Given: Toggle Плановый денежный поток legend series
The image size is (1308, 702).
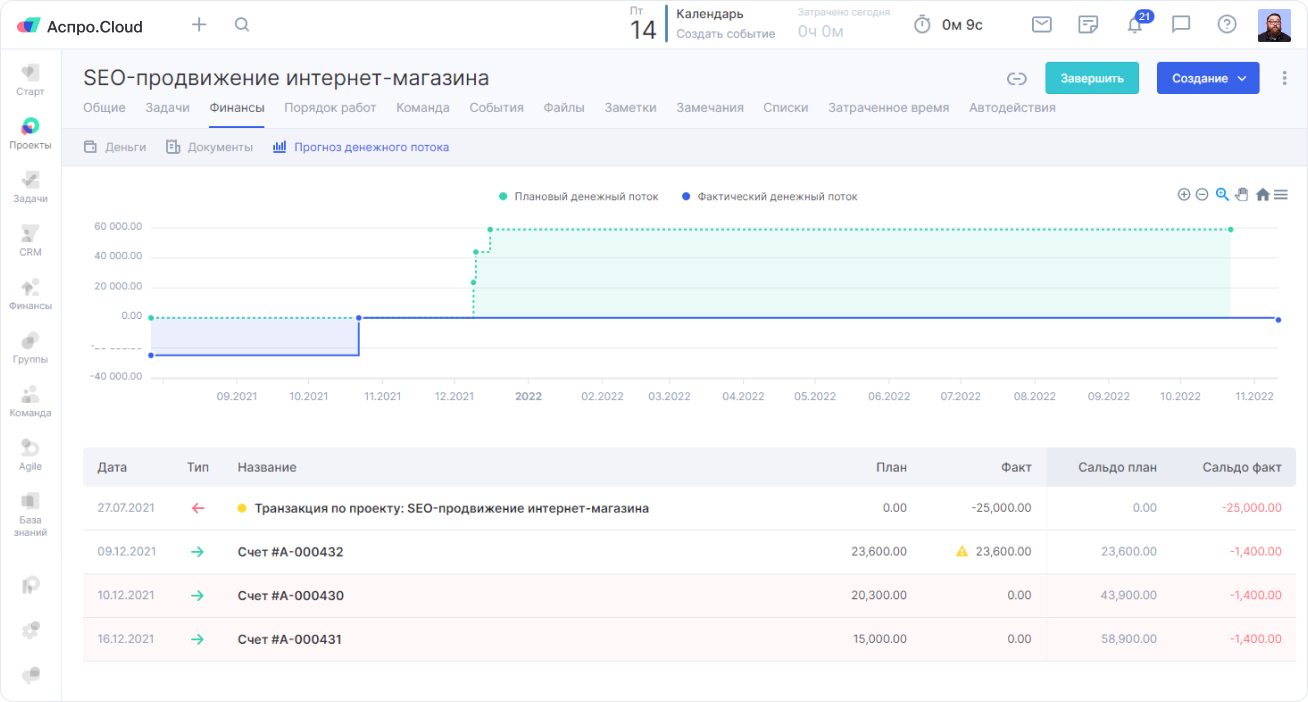Looking at the screenshot, I should pyautogui.click(x=578, y=197).
